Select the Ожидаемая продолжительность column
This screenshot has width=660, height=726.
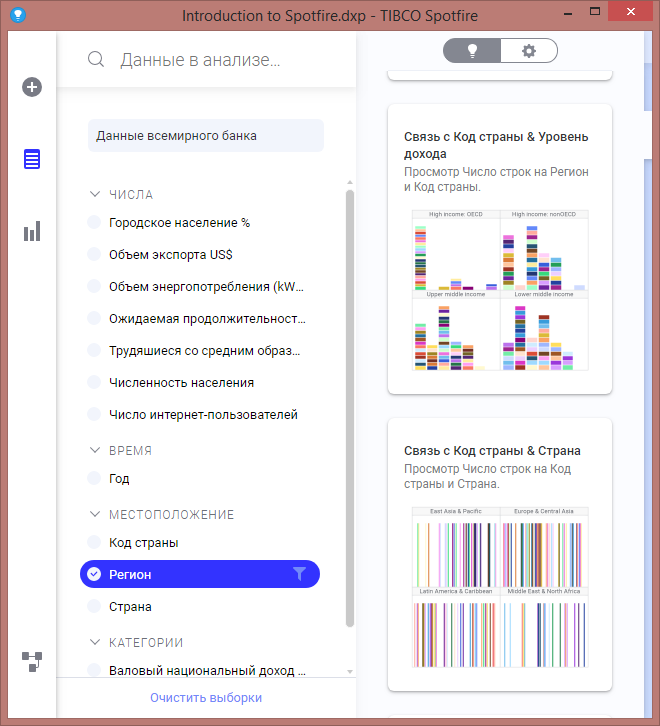[200, 319]
